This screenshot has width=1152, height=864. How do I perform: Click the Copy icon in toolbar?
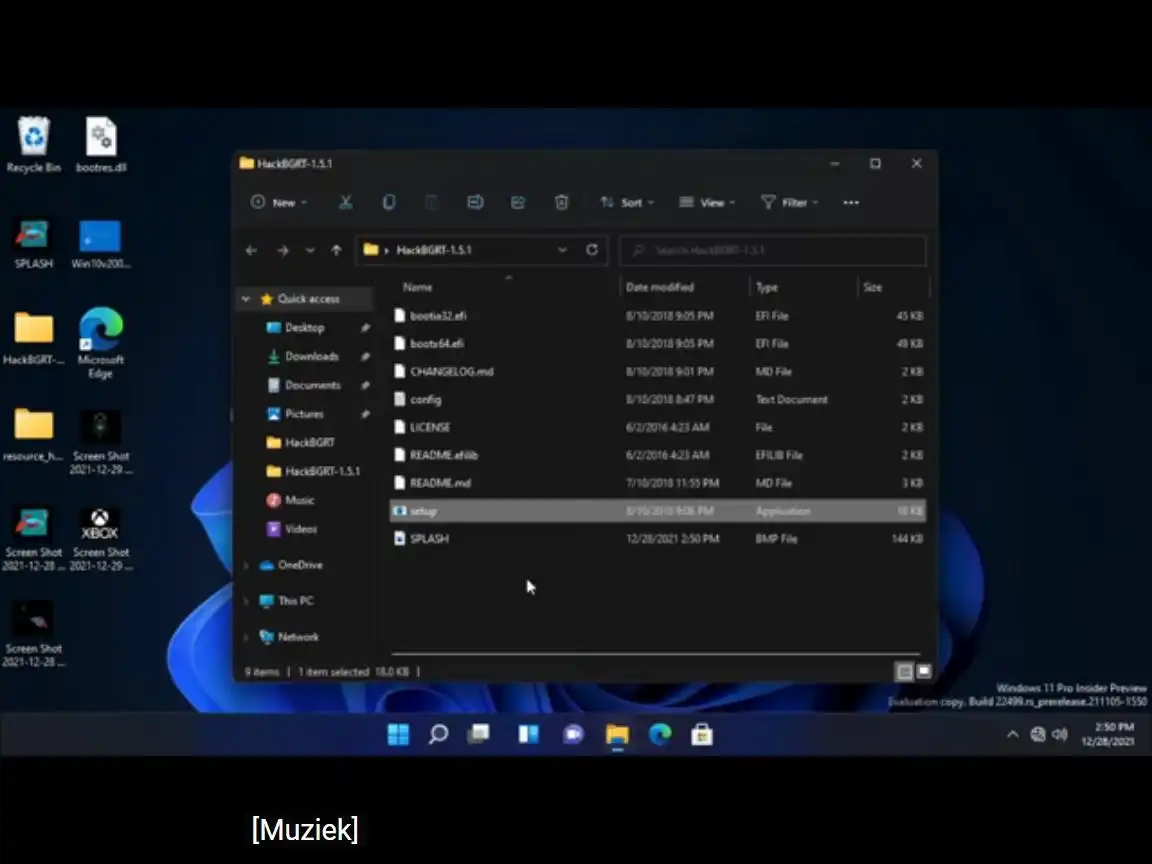[389, 202]
